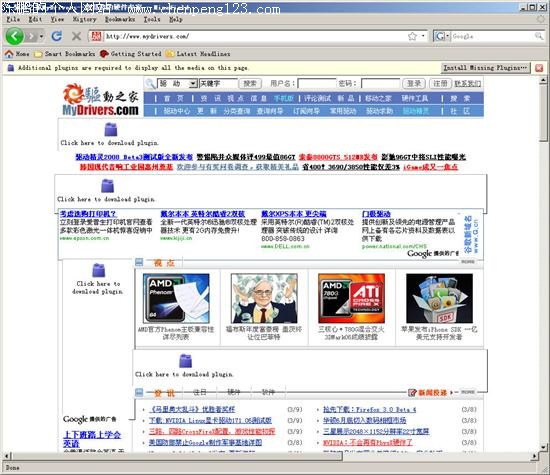
Task: Click the site search submit button
Action: tap(250, 83)
